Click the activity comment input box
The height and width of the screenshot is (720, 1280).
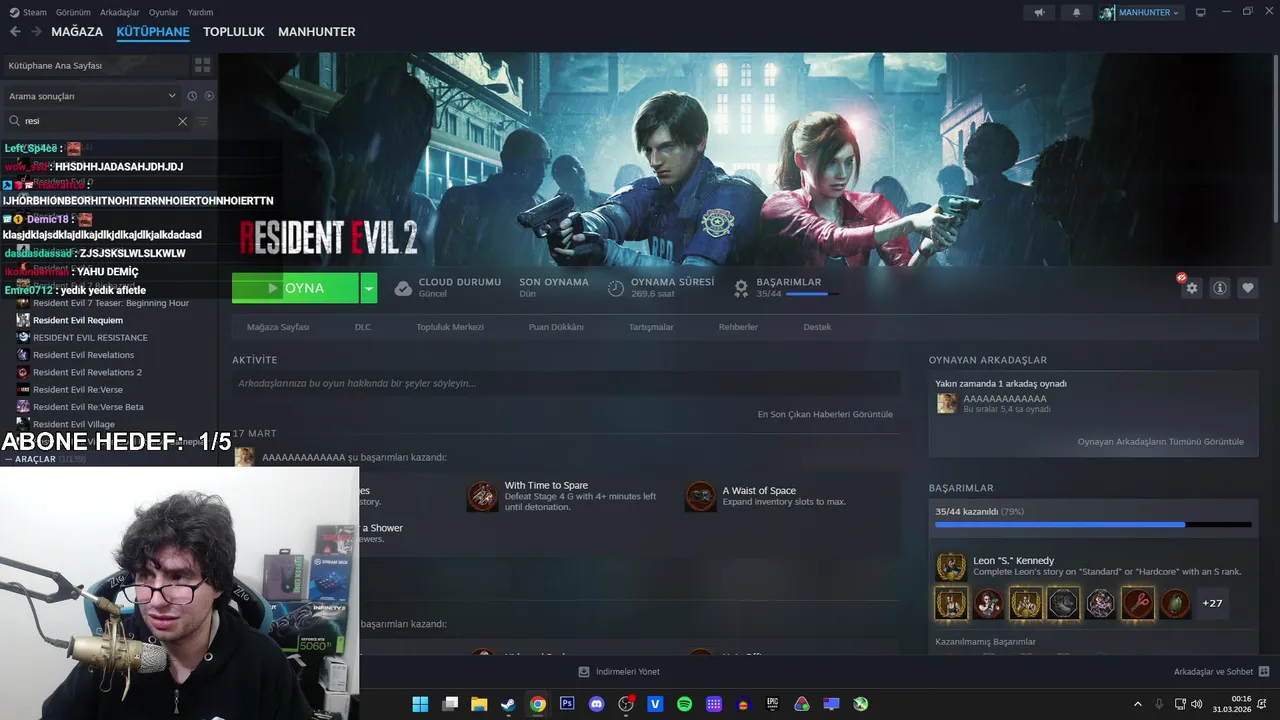[566, 383]
